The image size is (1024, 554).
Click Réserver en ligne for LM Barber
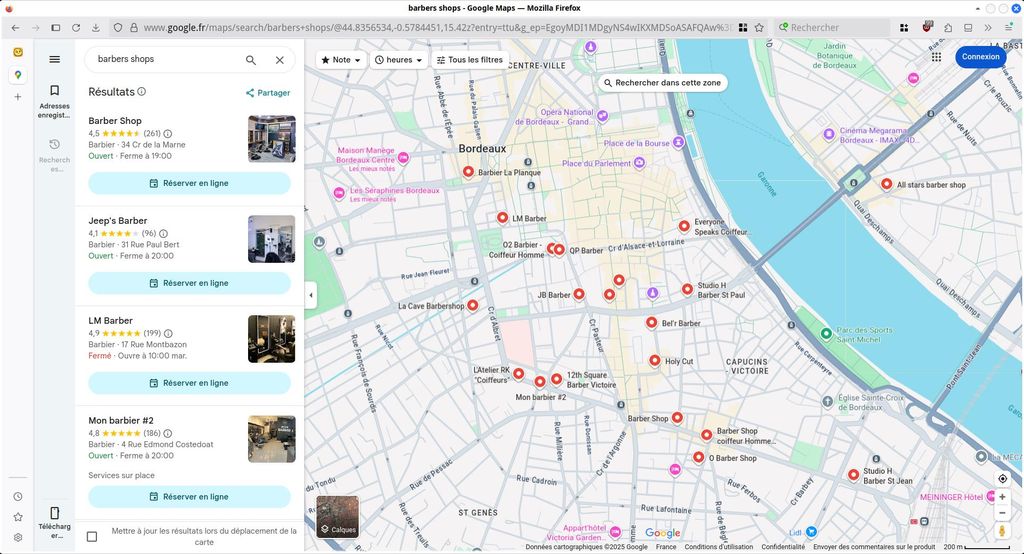189,383
